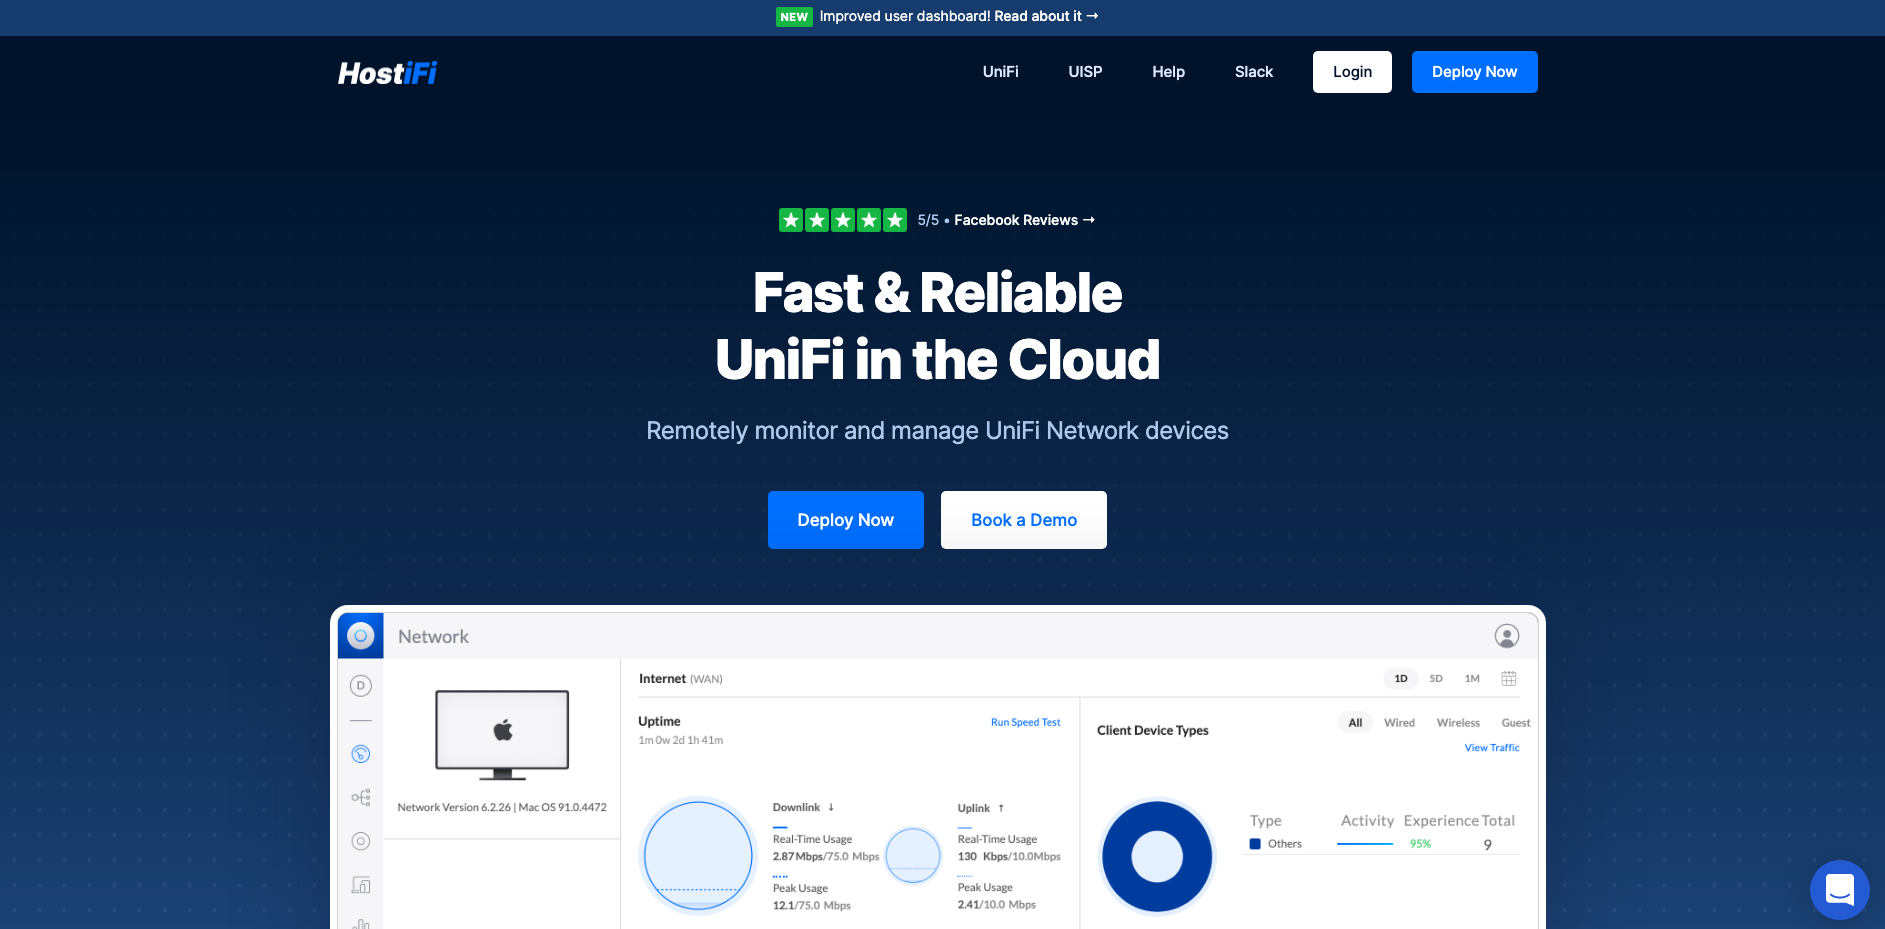Viewport: 1885px width, 929px height.
Task: Click the hero Deploy Now button
Action: [x=845, y=520]
